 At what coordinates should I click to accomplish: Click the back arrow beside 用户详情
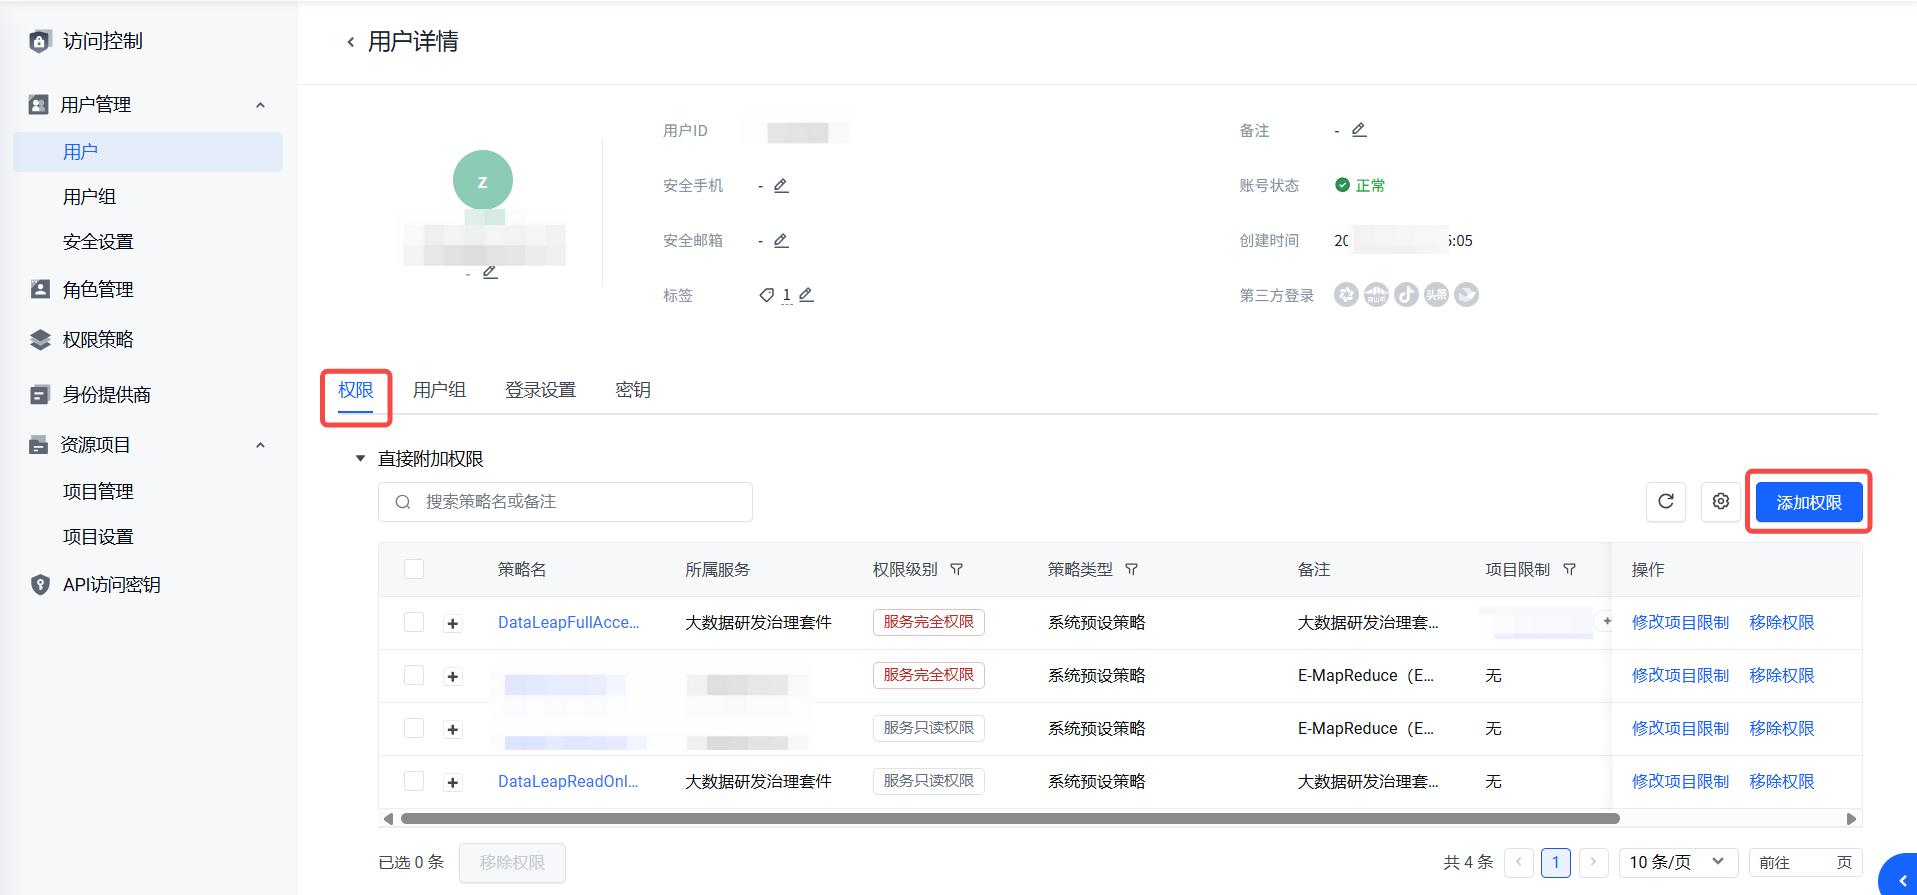click(x=350, y=42)
